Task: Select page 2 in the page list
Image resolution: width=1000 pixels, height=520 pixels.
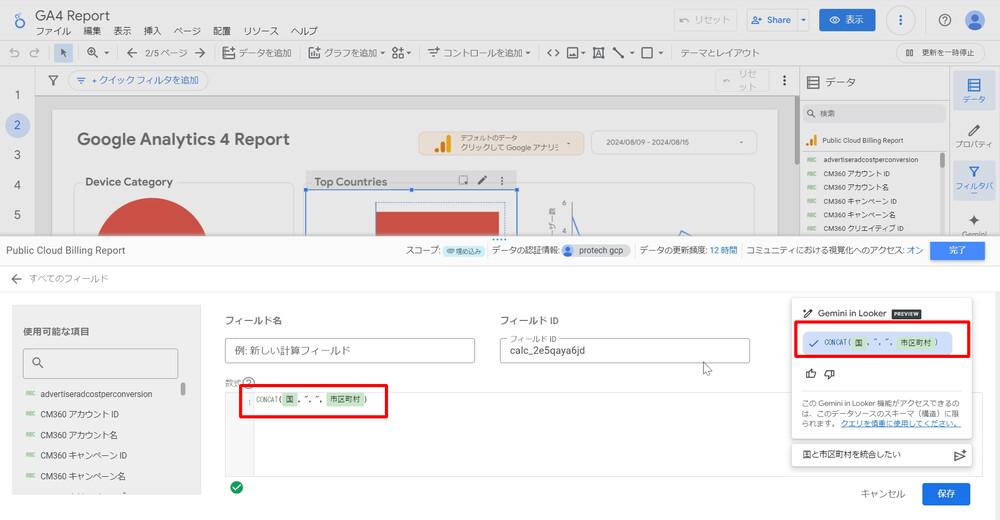Action: 16,125
